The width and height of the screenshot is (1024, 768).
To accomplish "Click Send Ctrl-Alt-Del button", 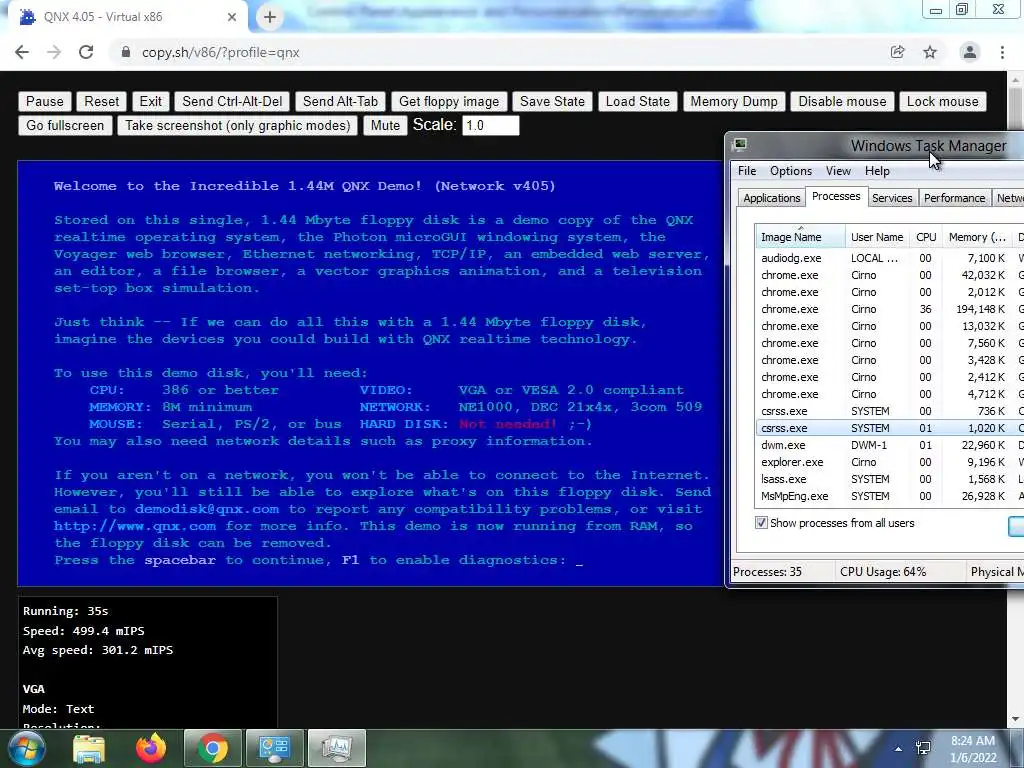I will [x=232, y=102].
